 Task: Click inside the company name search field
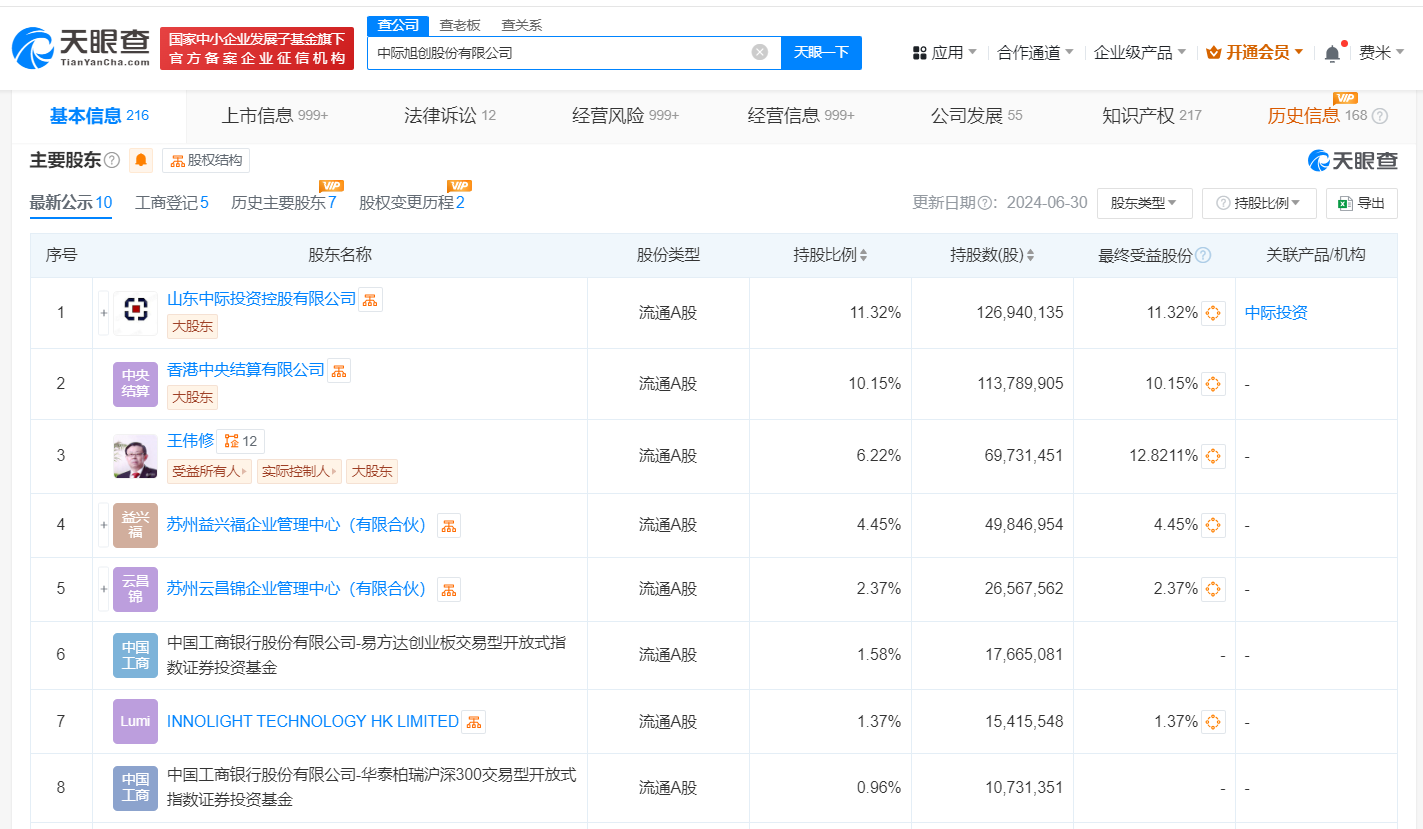(560, 52)
